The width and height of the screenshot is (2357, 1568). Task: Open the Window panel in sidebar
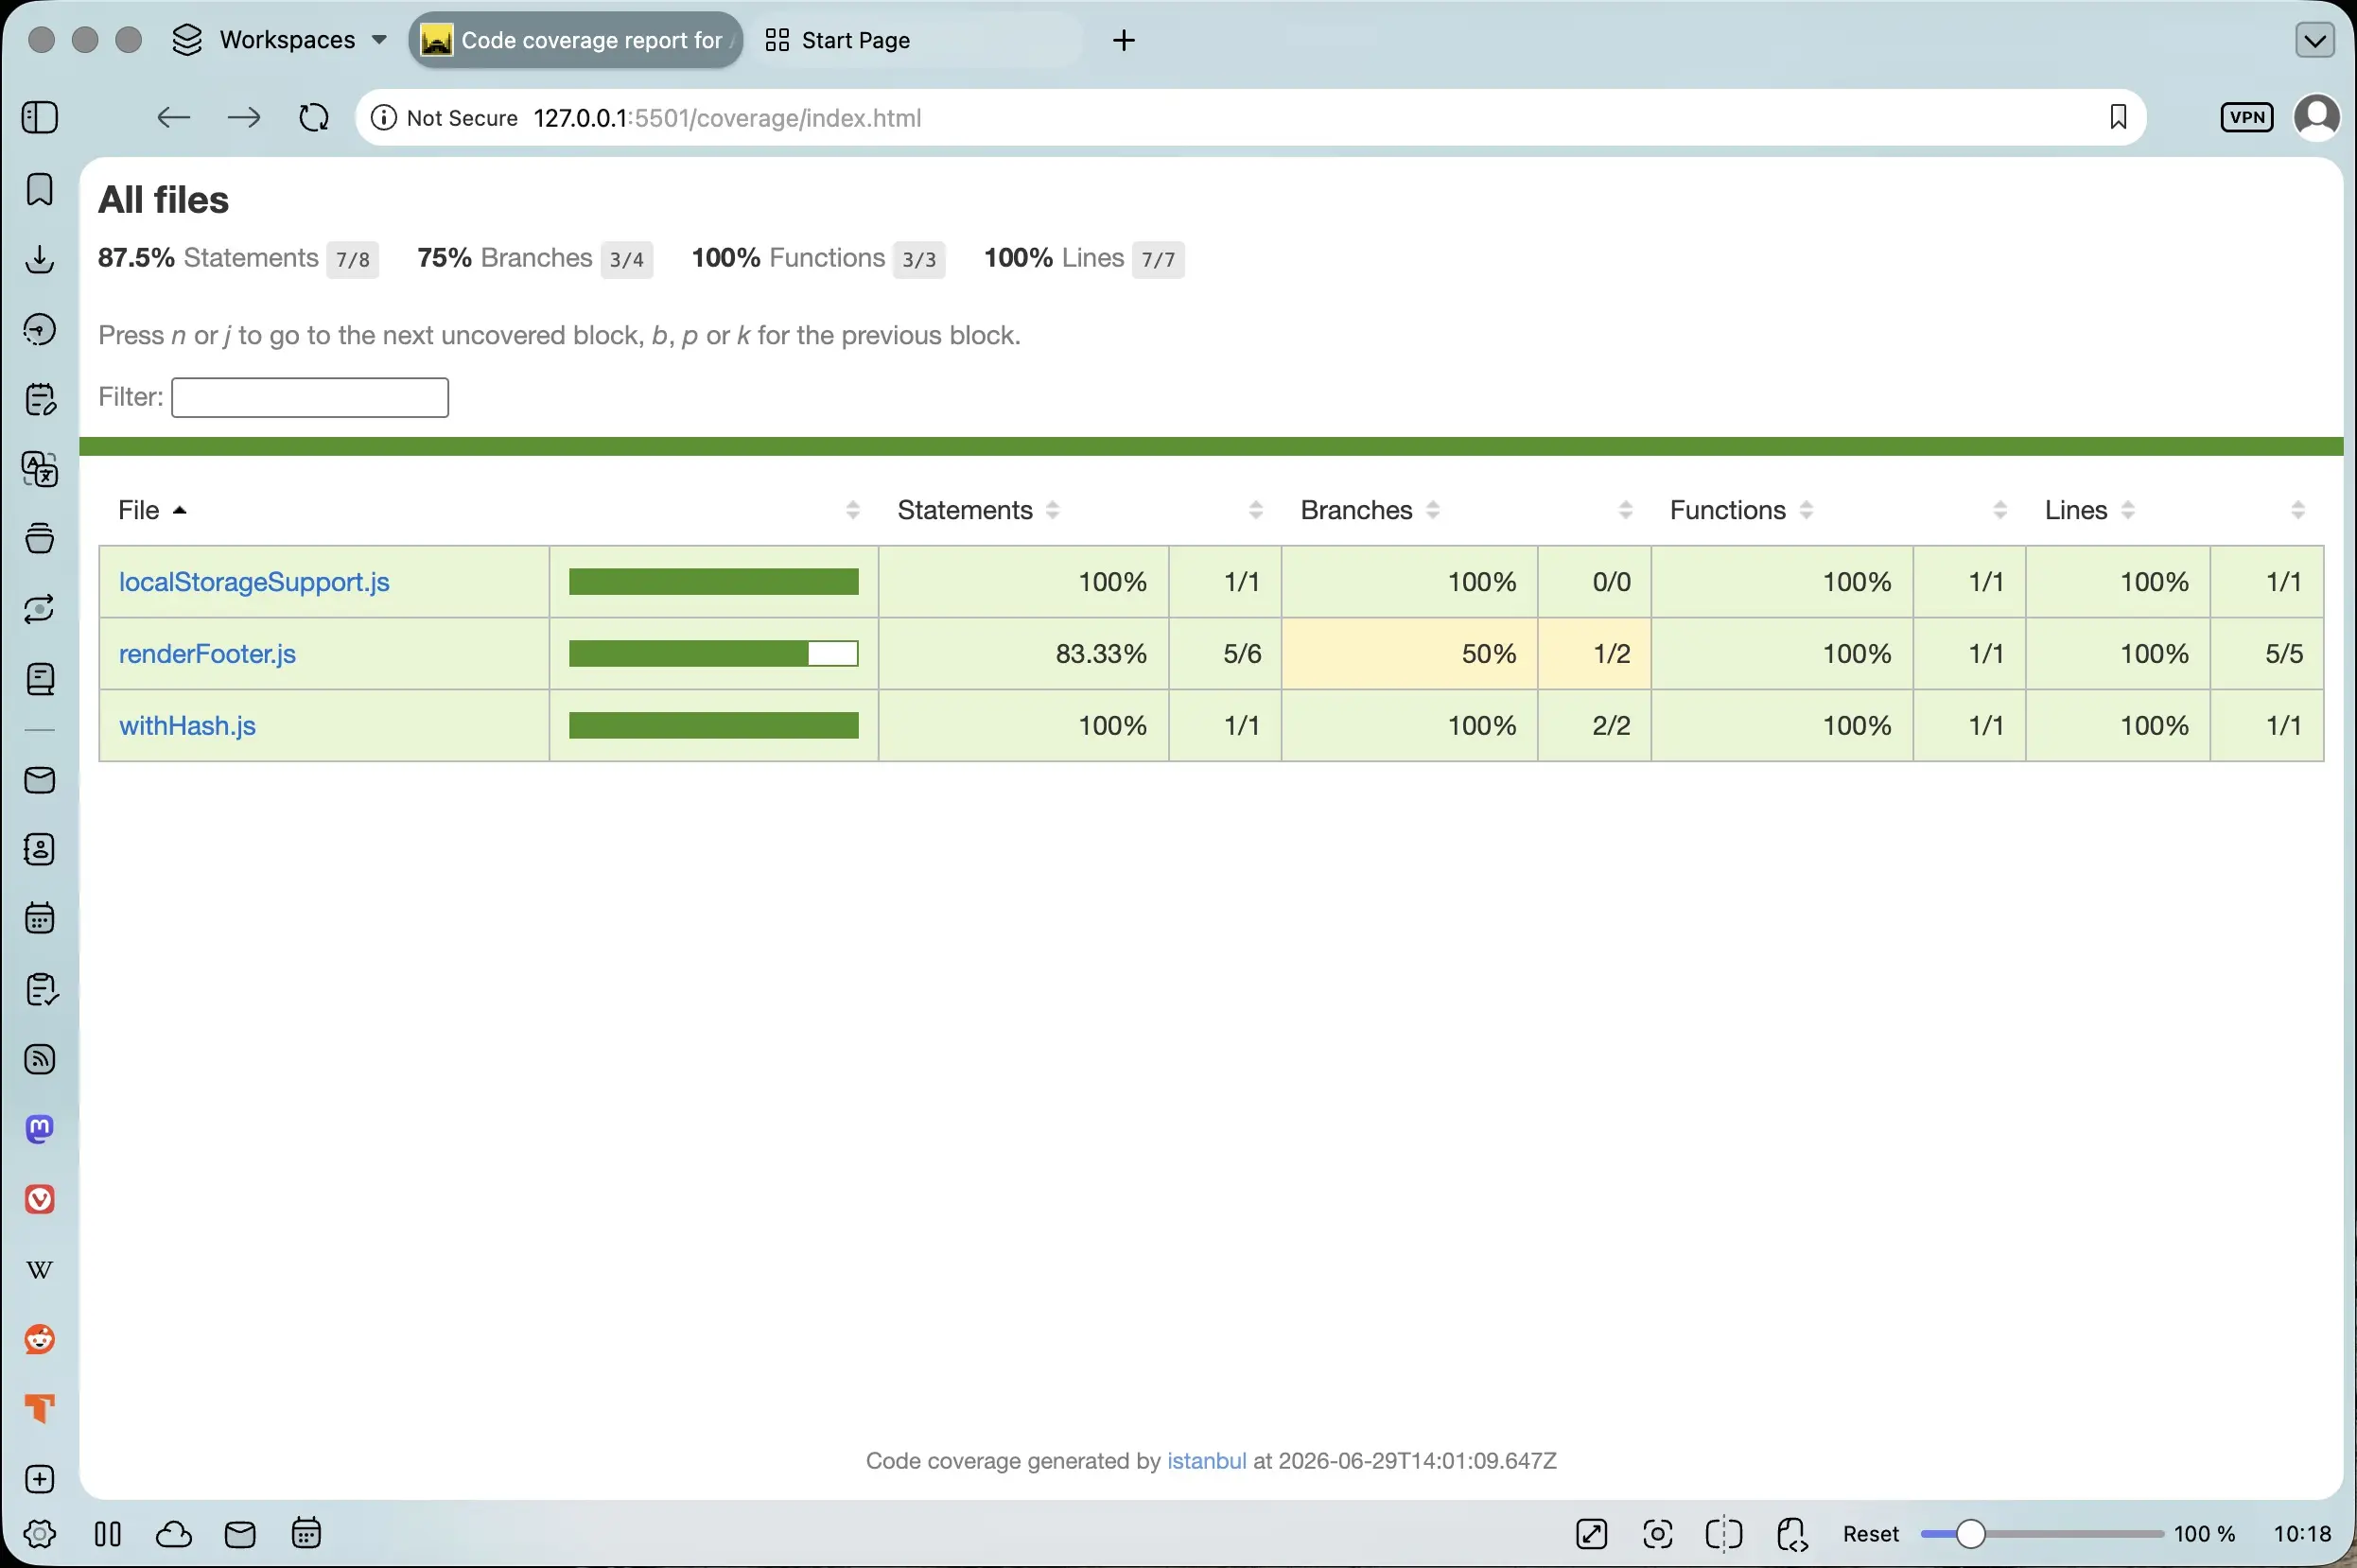(x=40, y=538)
